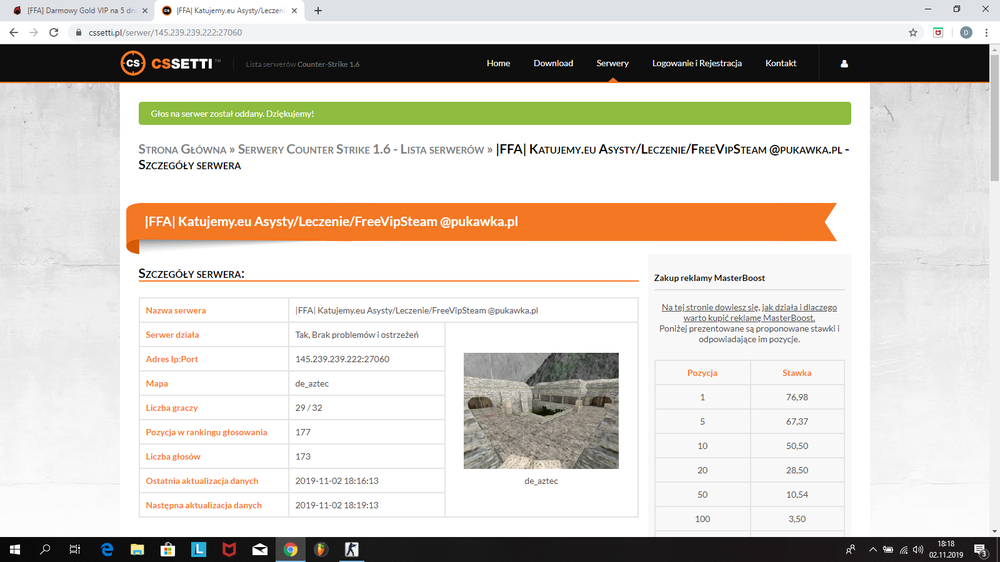The width and height of the screenshot is (1000, 562).
Task: Switch to Chrome on taskbar
Action: click(290, 549)
